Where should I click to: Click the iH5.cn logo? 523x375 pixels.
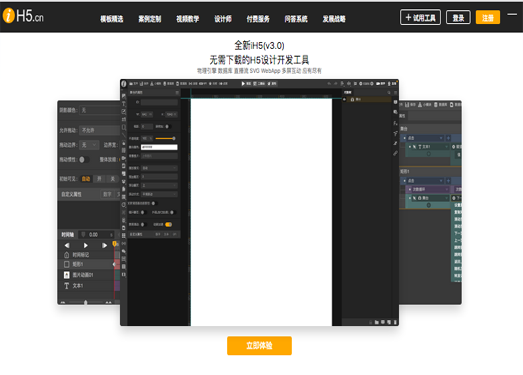click(23, 16)
